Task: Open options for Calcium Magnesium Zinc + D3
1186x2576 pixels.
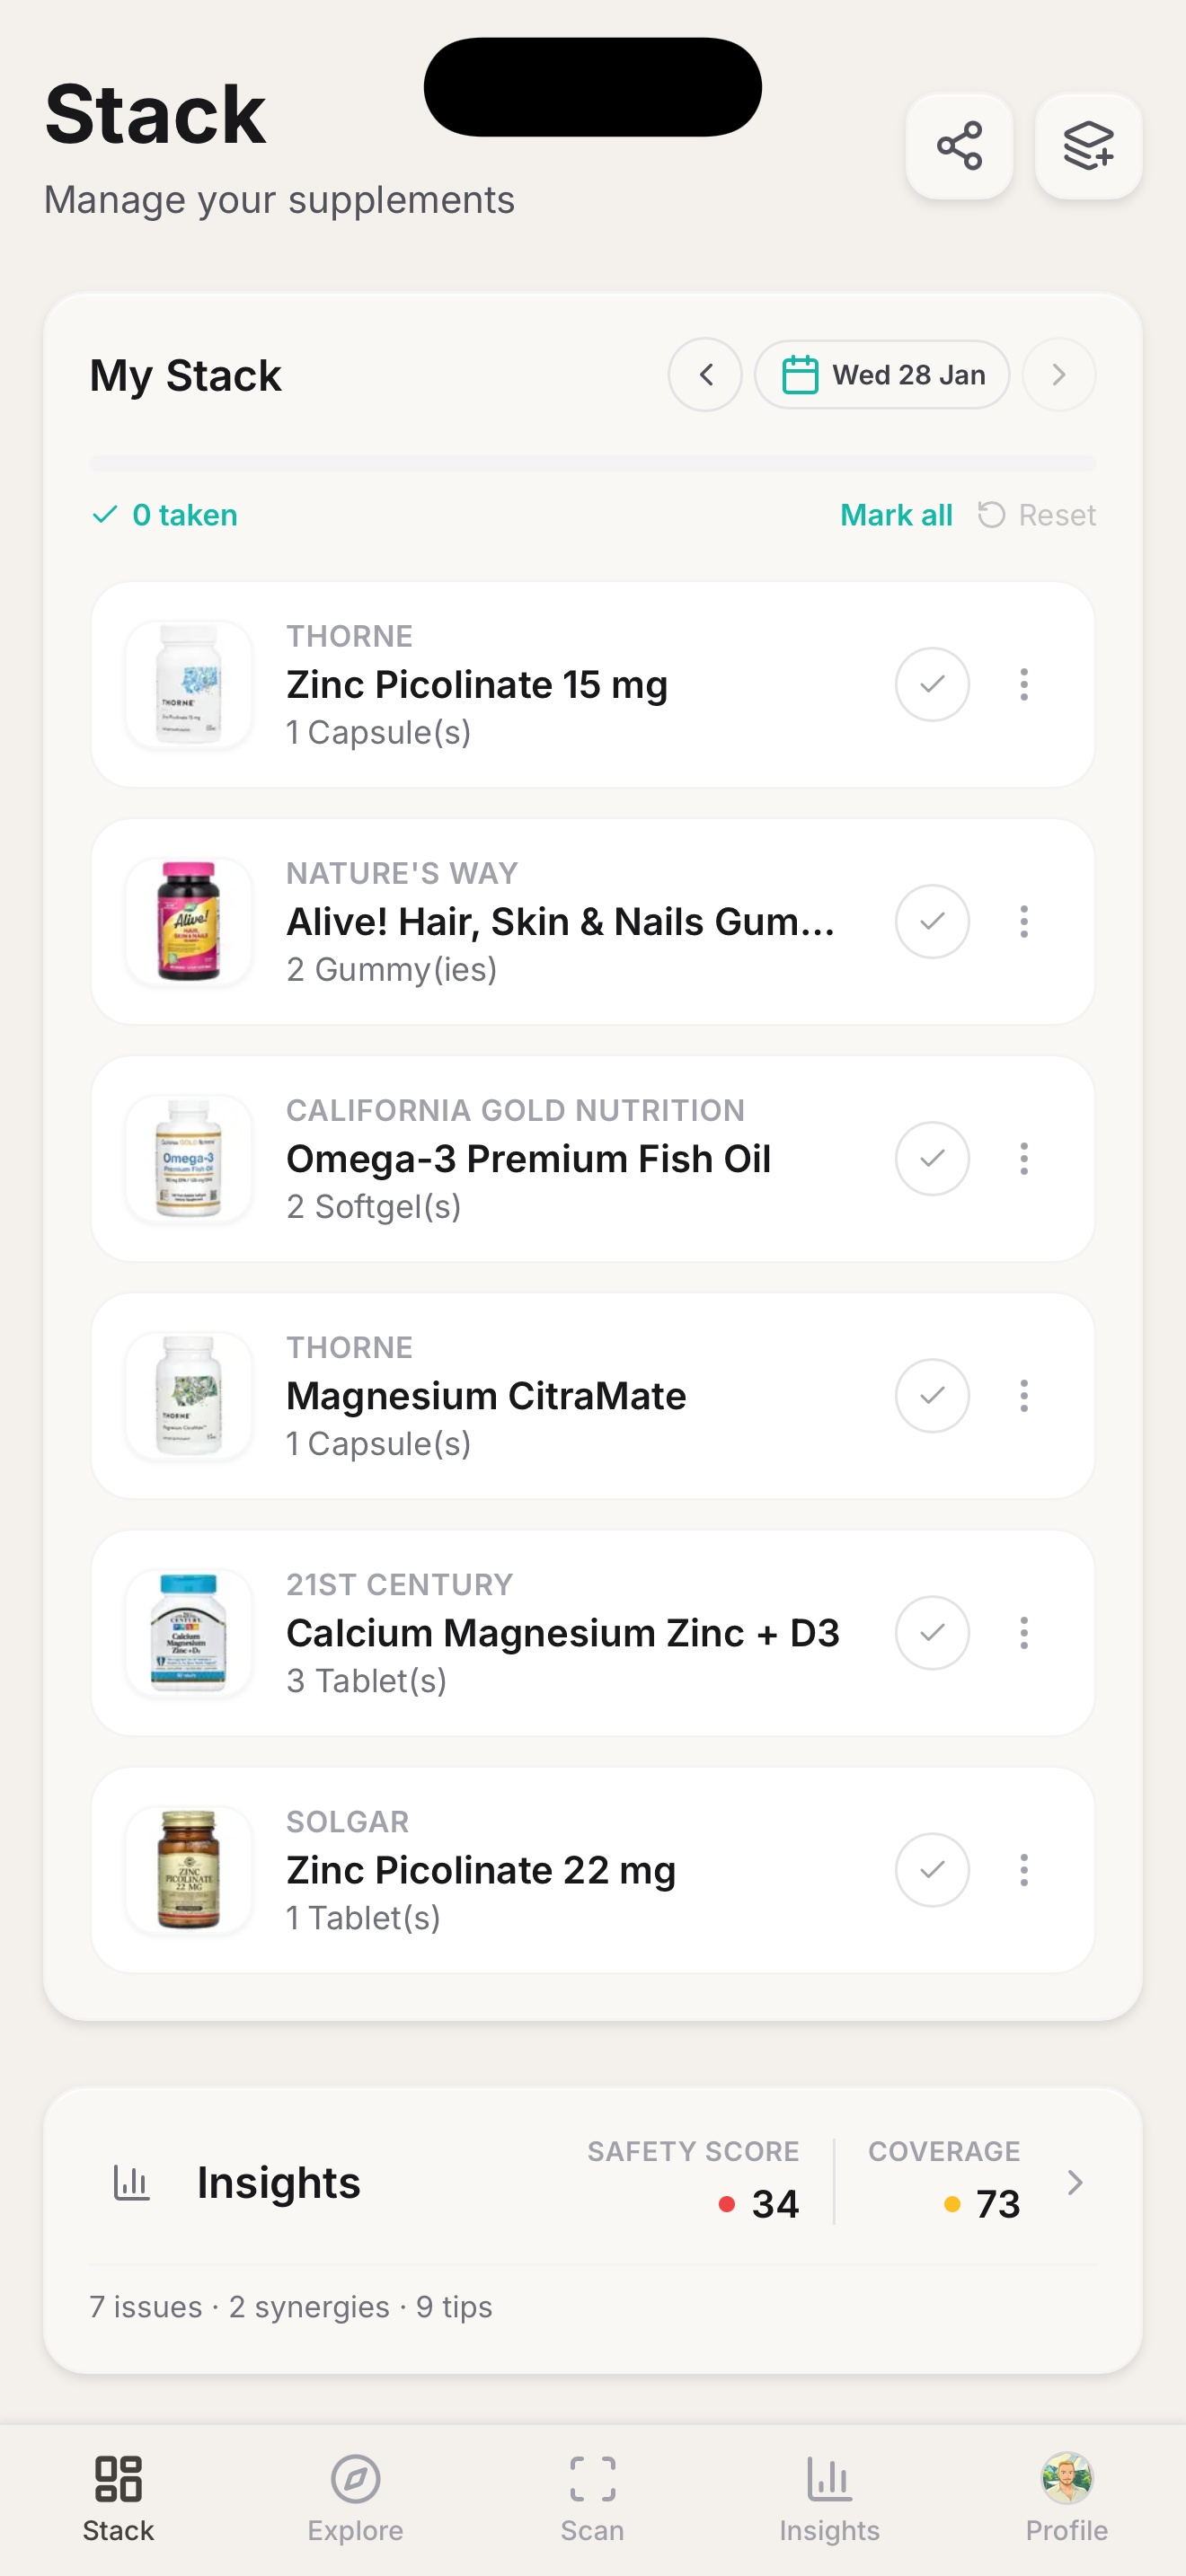Action: [x=1023, y=1632]
